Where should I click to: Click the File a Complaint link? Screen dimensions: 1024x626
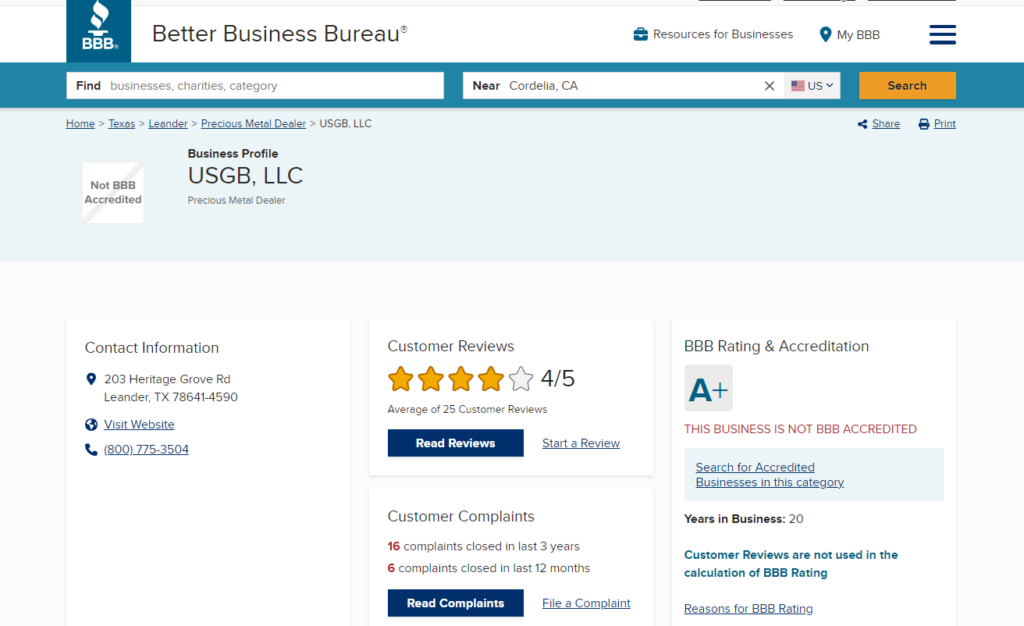coord(586,603)
